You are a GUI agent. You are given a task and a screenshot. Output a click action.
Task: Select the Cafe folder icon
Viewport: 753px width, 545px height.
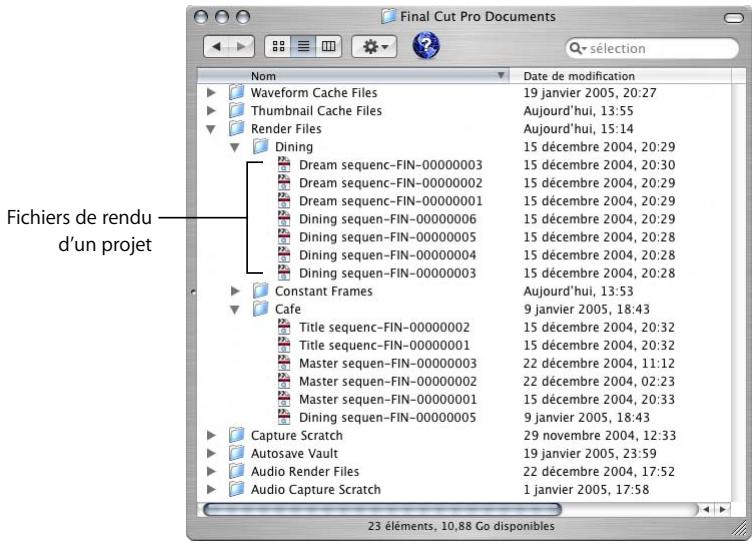(260, 309)
